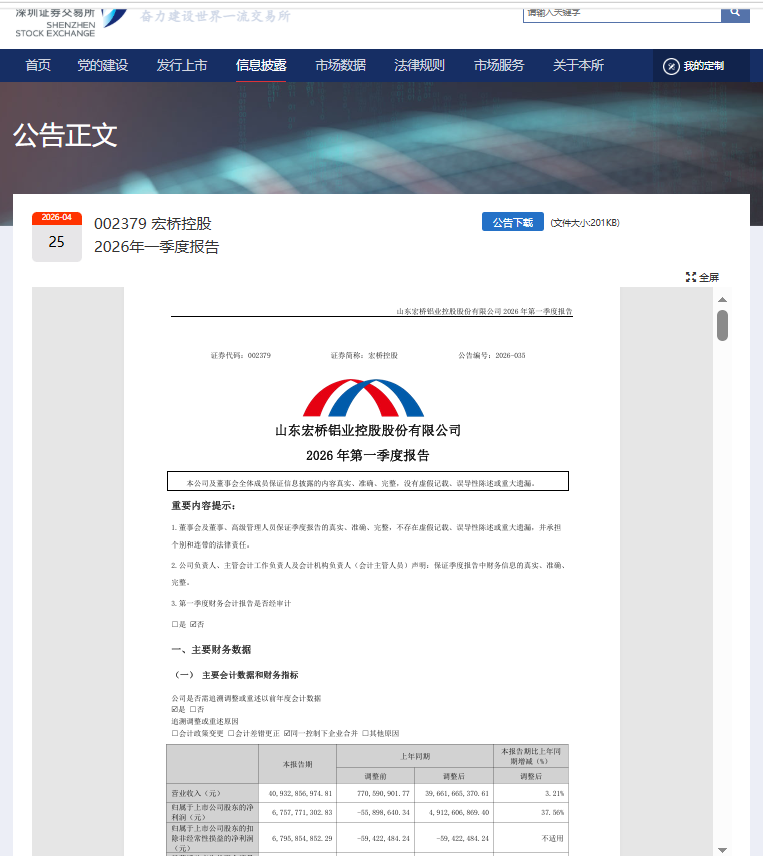The height and width of the screenshot is (856, 763).
Task: Click the keyword search input field
Action: coord(621,11)
